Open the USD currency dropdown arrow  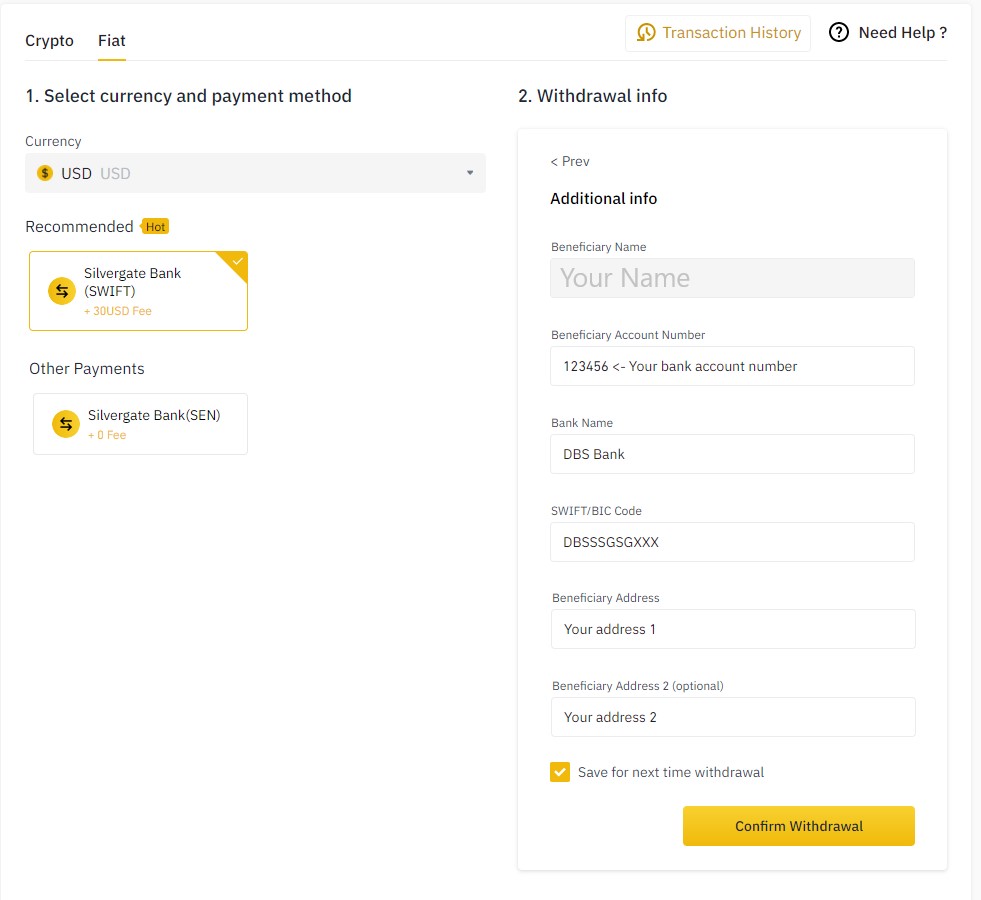click(470, 173)
